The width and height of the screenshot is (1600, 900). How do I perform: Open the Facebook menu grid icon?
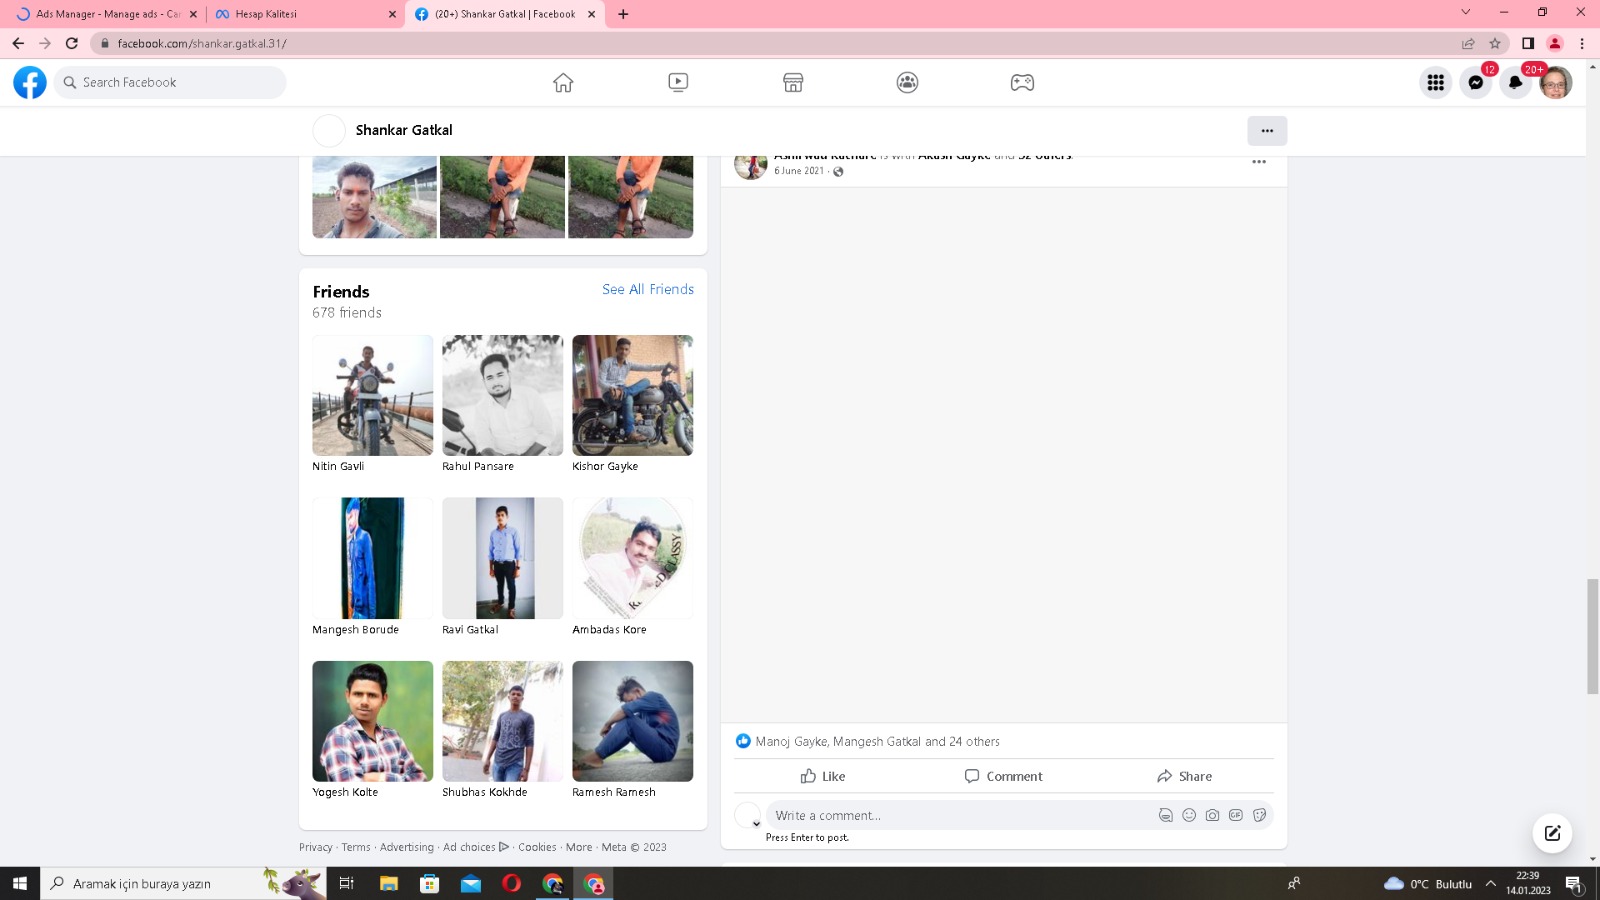(x=1436, y=83)
